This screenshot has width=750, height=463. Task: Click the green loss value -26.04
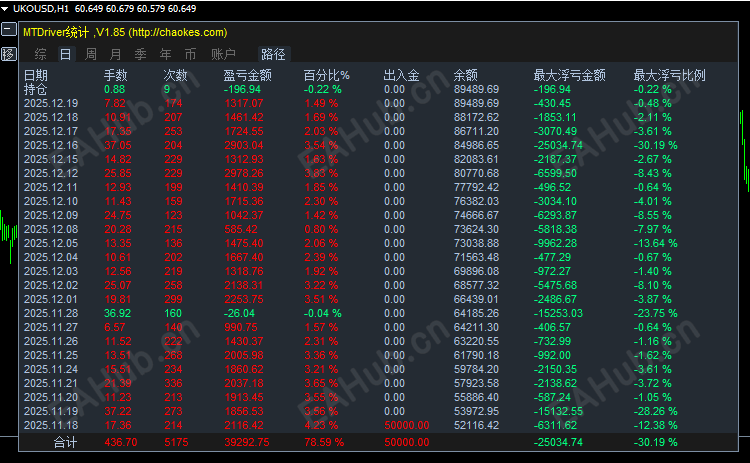(240, 313)
